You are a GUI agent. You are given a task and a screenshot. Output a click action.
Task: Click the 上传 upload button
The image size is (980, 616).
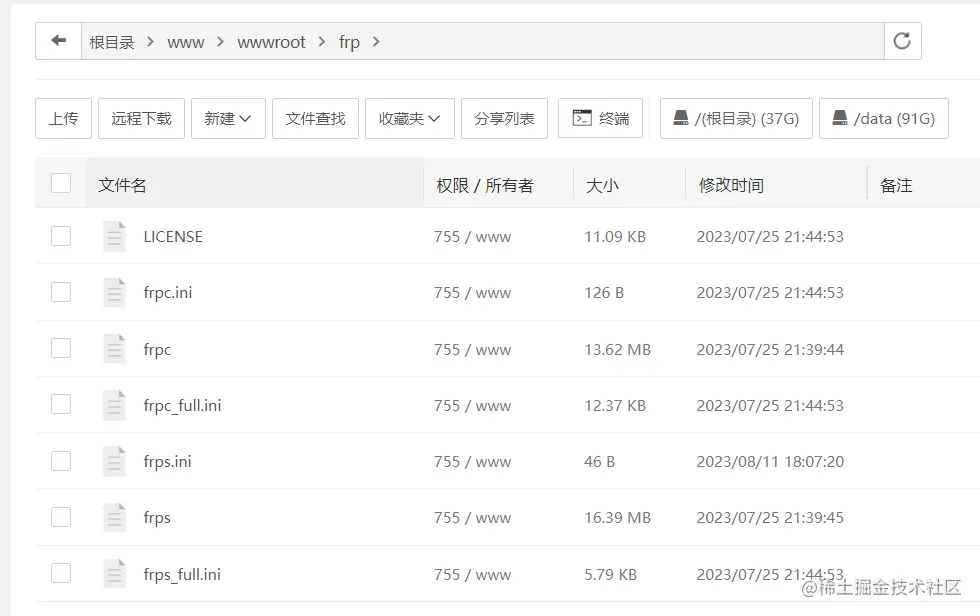point(63,118)
